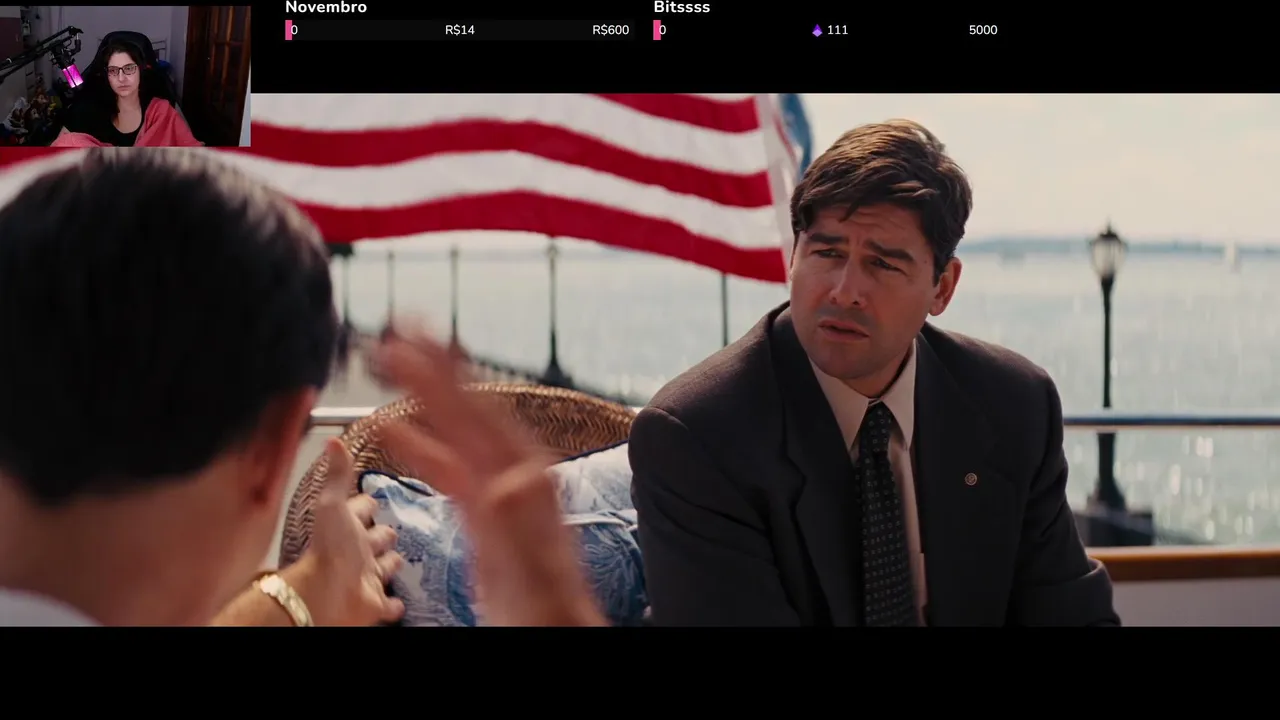Click the Bitssss progress bar
Viewport: 1280px width, 720px height.
pyautogui.click(x=827, y=30)
